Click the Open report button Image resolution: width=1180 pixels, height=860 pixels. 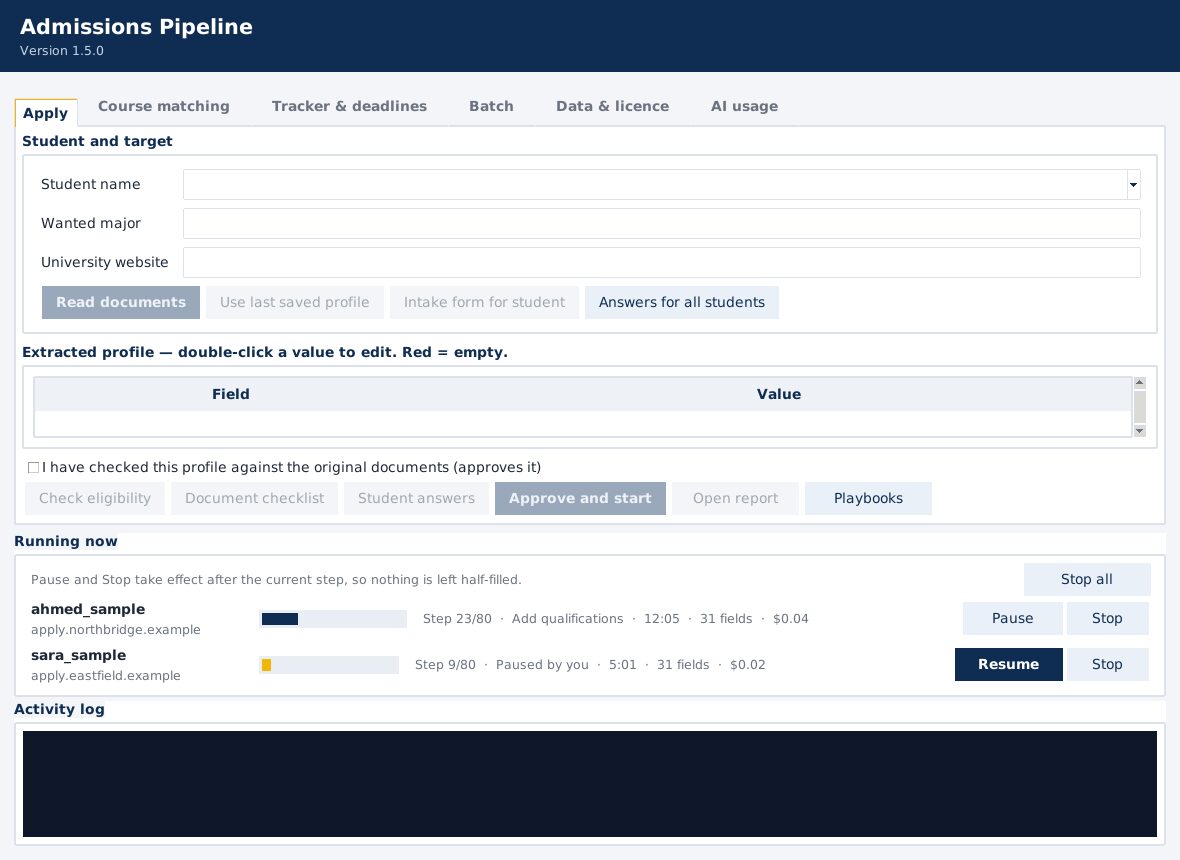pyautogui.click(x=735, y=499)
